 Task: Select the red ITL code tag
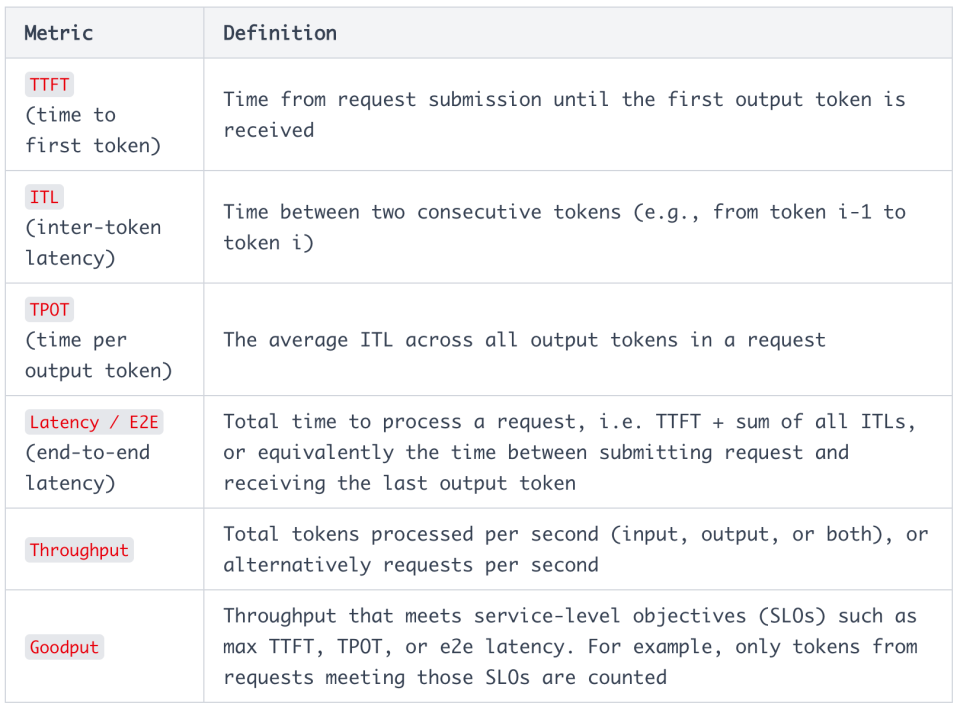click(44, 197)
